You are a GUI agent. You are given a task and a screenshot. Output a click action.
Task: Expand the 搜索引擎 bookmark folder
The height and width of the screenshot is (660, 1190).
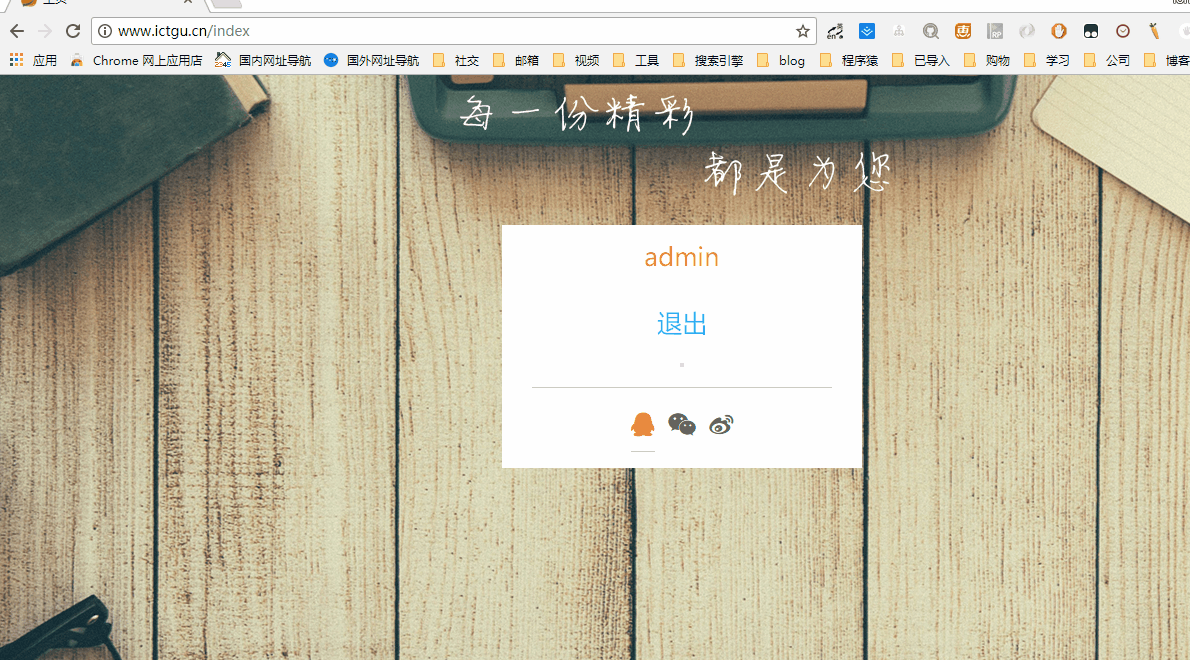click(x=708, y=61)
